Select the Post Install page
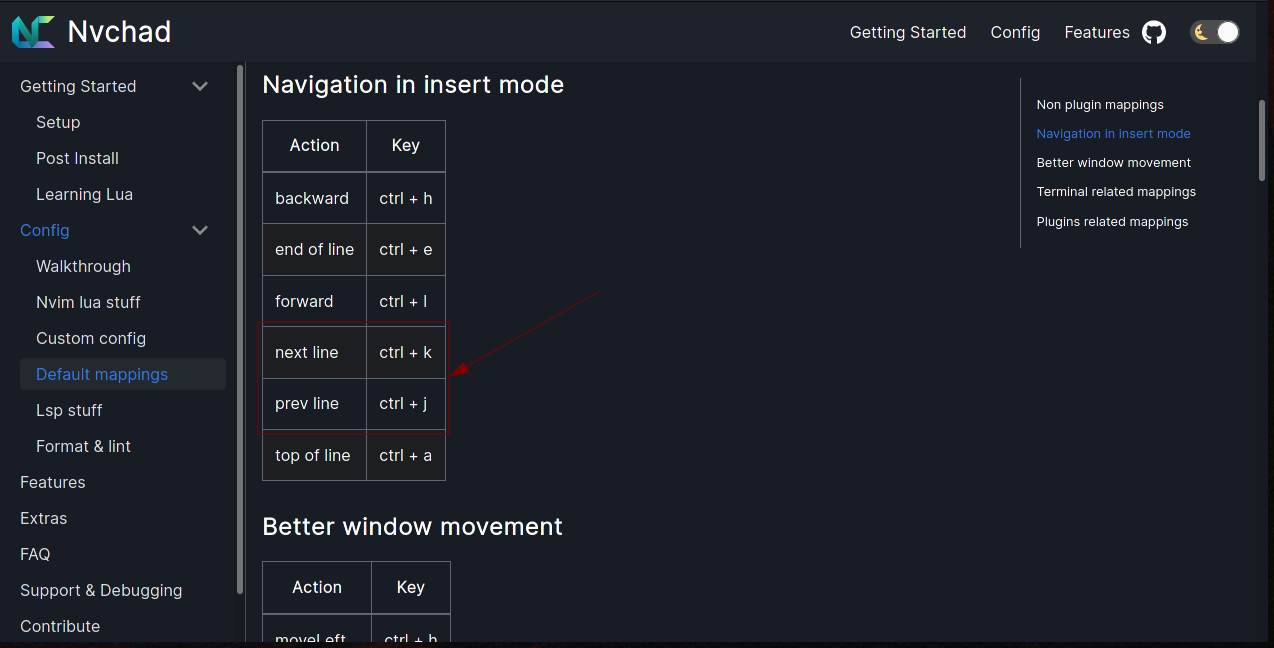 click(x=77, y=158)
